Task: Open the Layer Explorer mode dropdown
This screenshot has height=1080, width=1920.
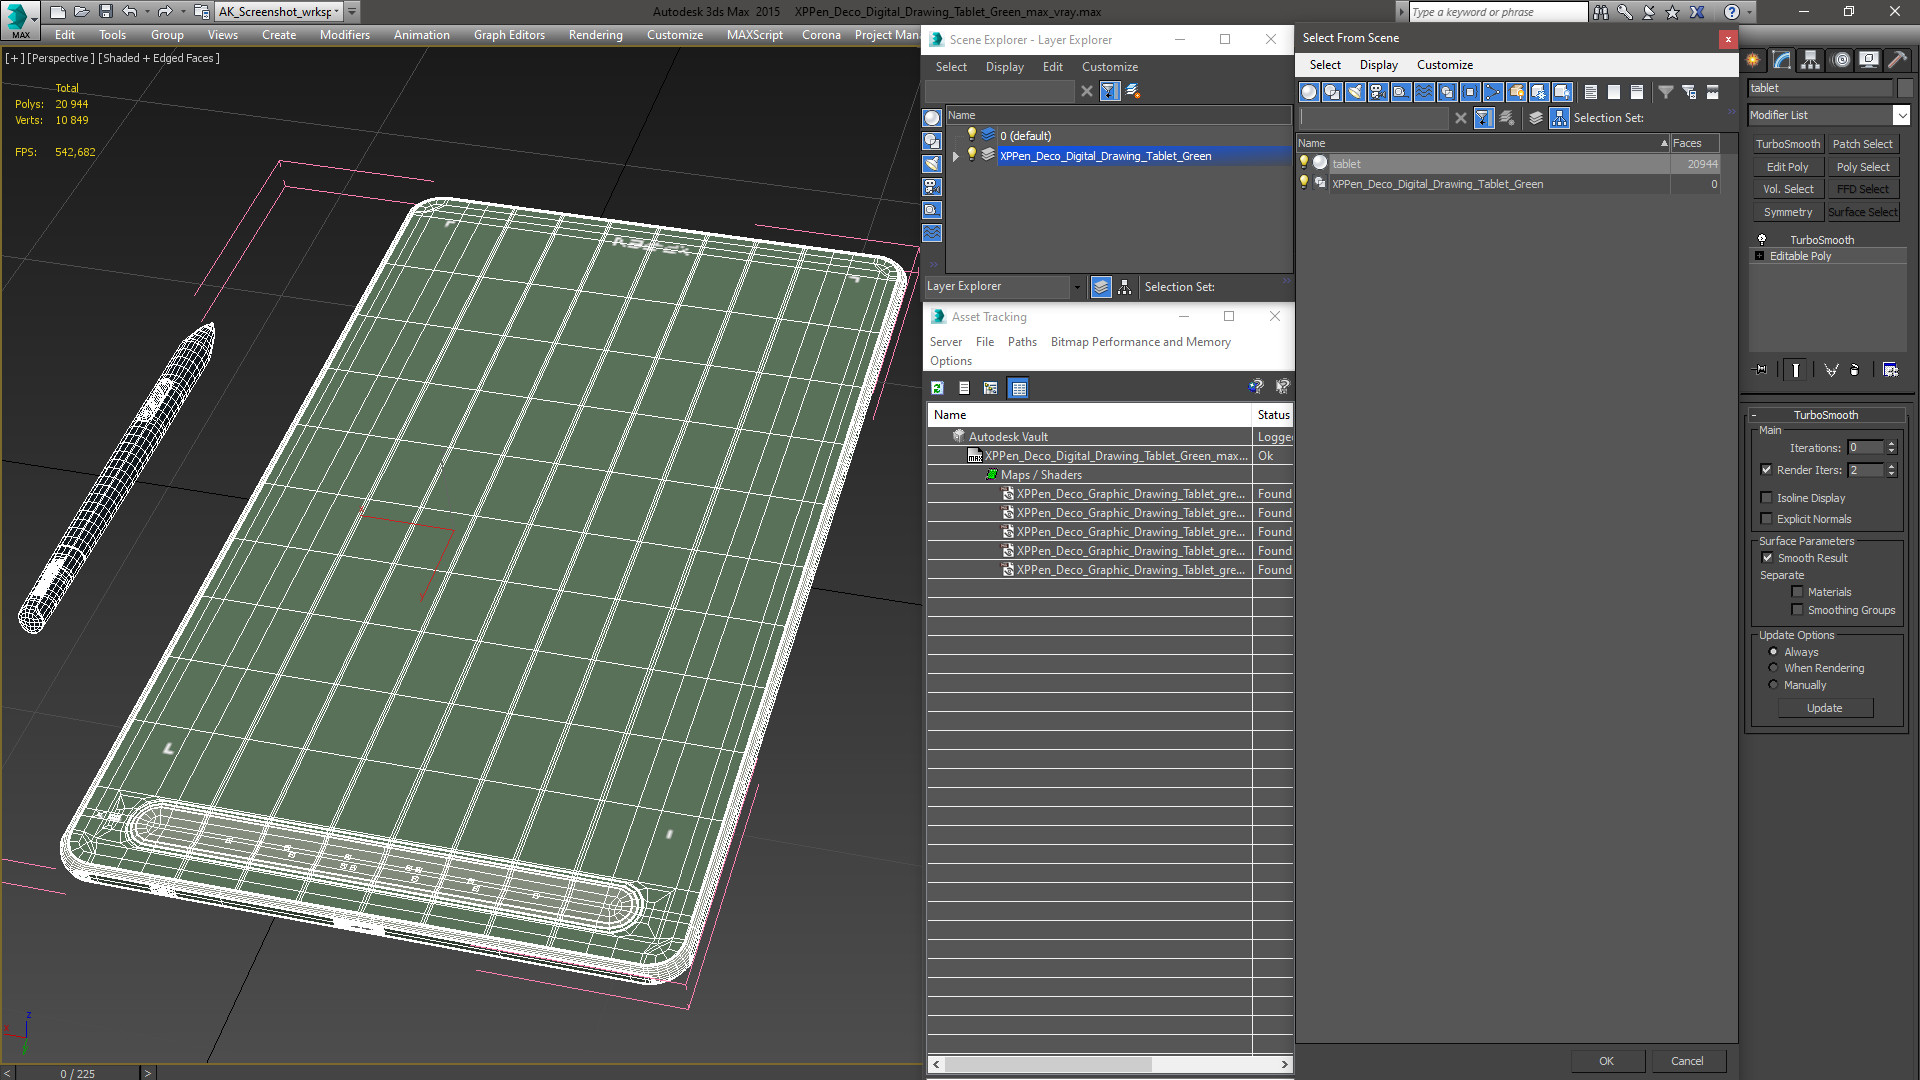Action: click(1077, 287)
